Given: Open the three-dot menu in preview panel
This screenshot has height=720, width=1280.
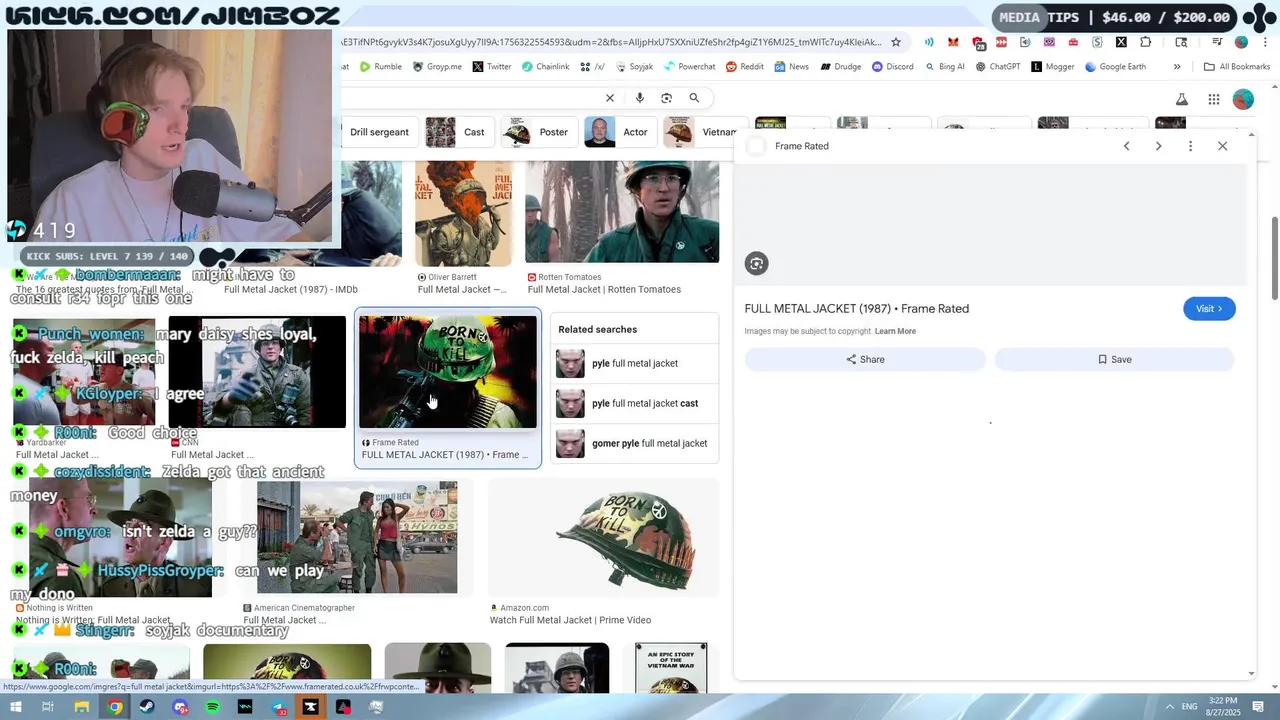Looking at the screenshot, I should (1190, 146).
